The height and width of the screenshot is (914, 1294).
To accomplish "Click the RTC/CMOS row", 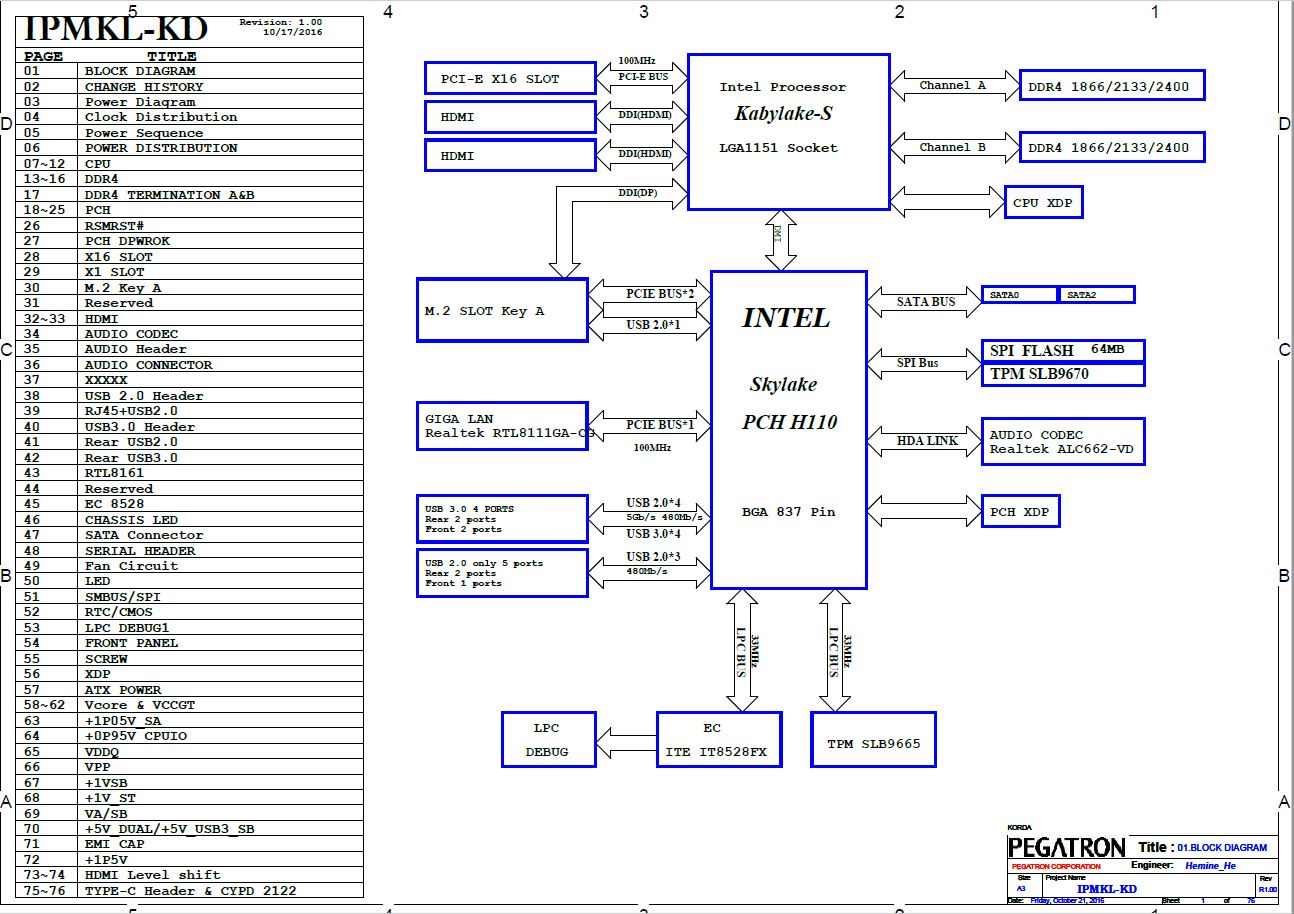I will tap(189, 612).
